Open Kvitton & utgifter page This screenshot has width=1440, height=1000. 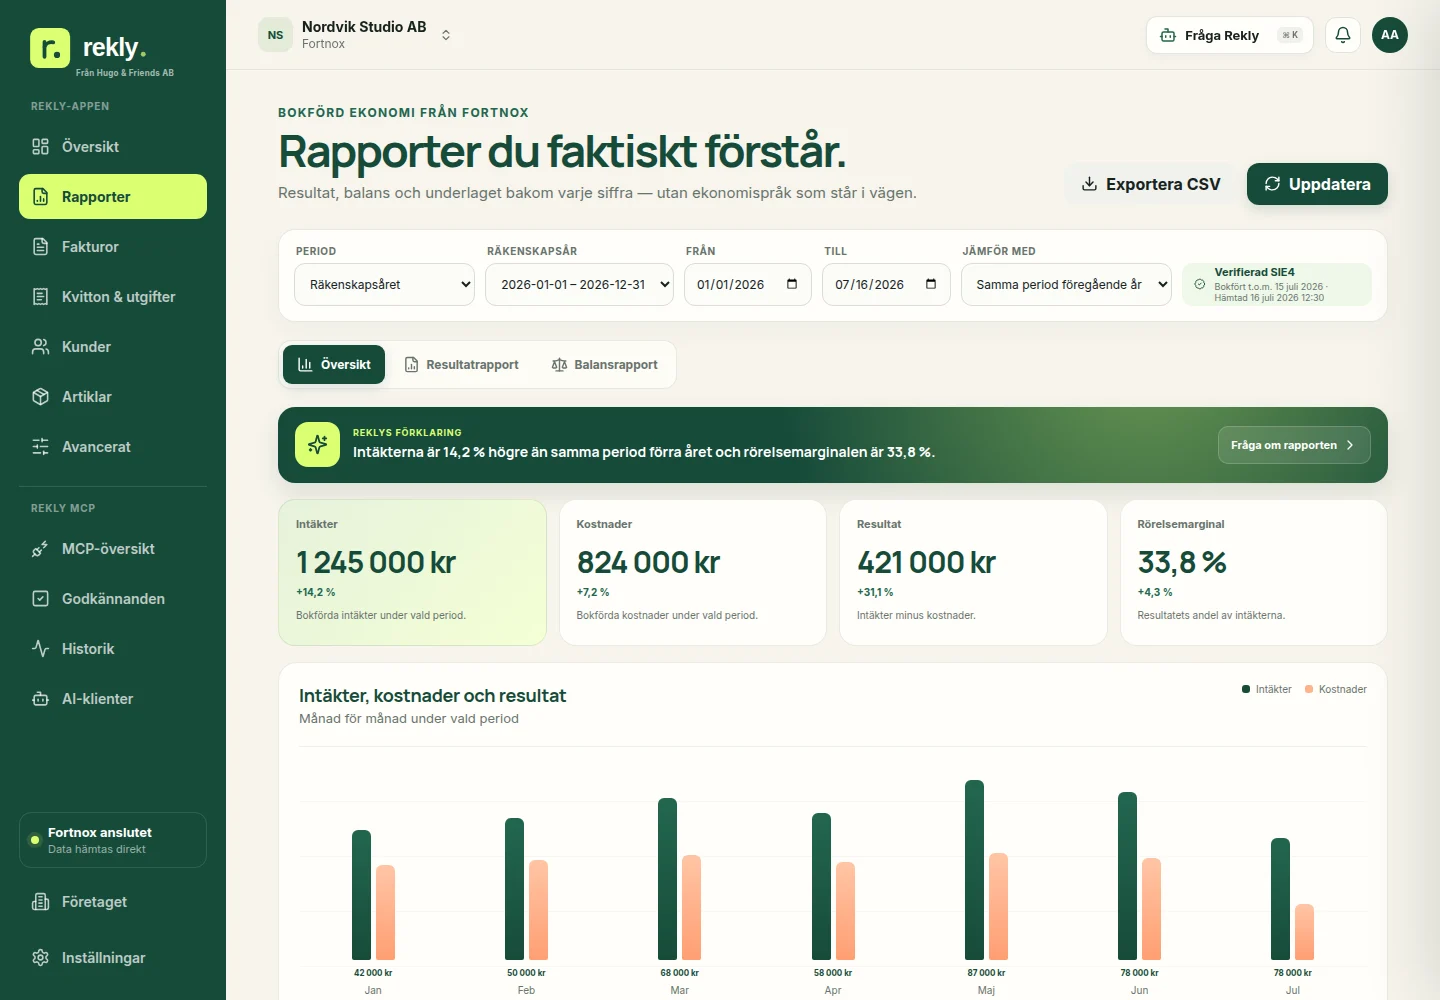113,297
